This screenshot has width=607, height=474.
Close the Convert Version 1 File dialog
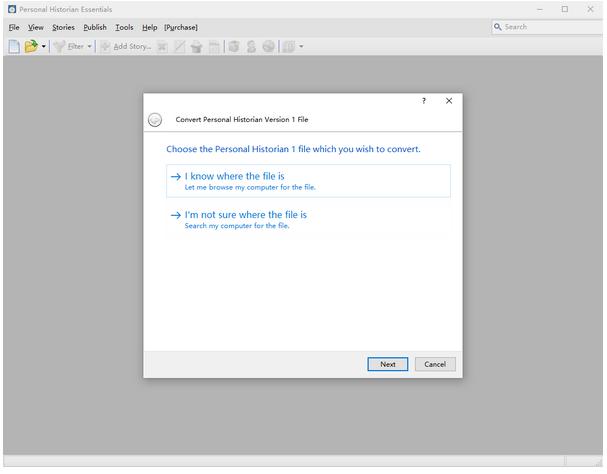(x=449, y=101)
